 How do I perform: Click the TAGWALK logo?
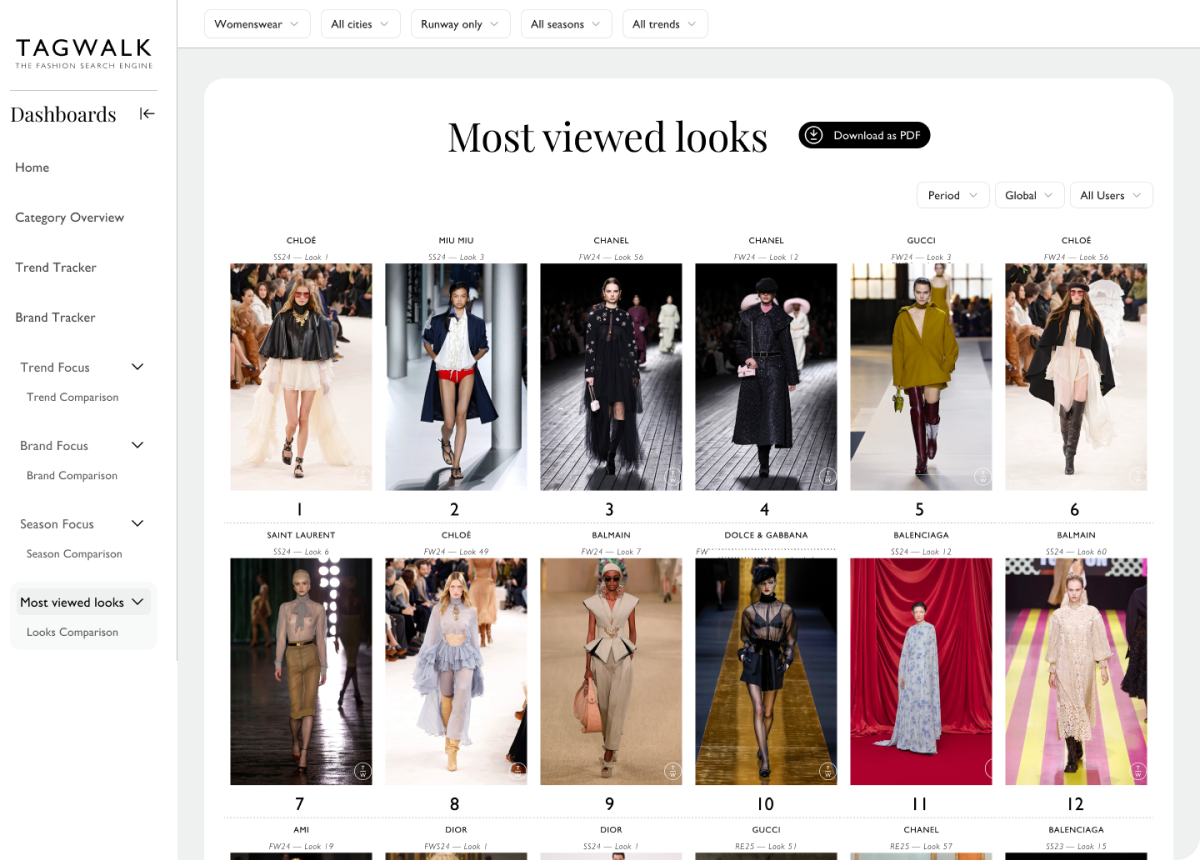pos(84,53)
